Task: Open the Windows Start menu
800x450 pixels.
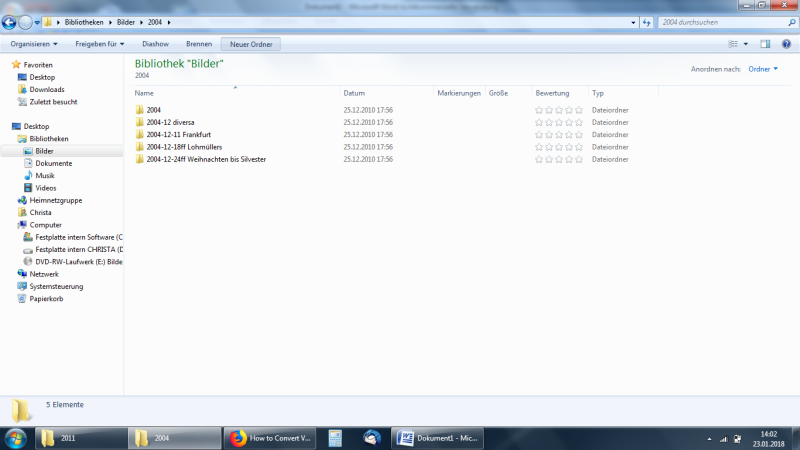Action: tap(15, 438)
